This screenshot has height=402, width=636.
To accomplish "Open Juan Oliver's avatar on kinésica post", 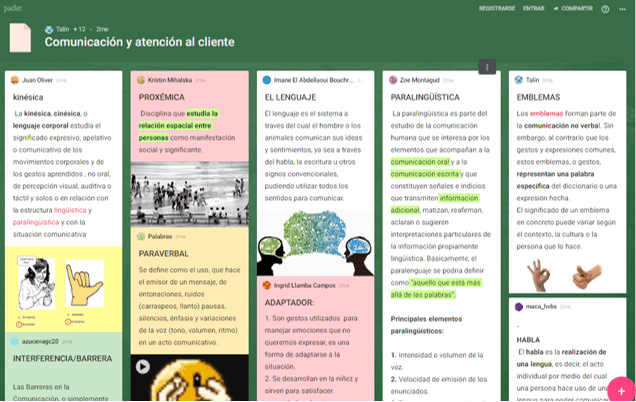I will [15, 80].
